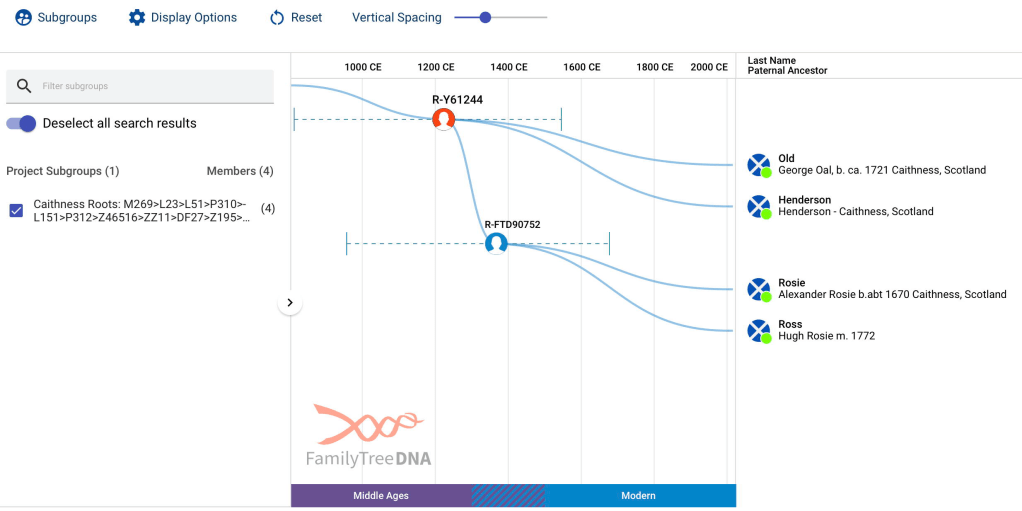Click the Middle Ages era bar
Screen dimensions: 1022x511
click(x=381, y=495)
